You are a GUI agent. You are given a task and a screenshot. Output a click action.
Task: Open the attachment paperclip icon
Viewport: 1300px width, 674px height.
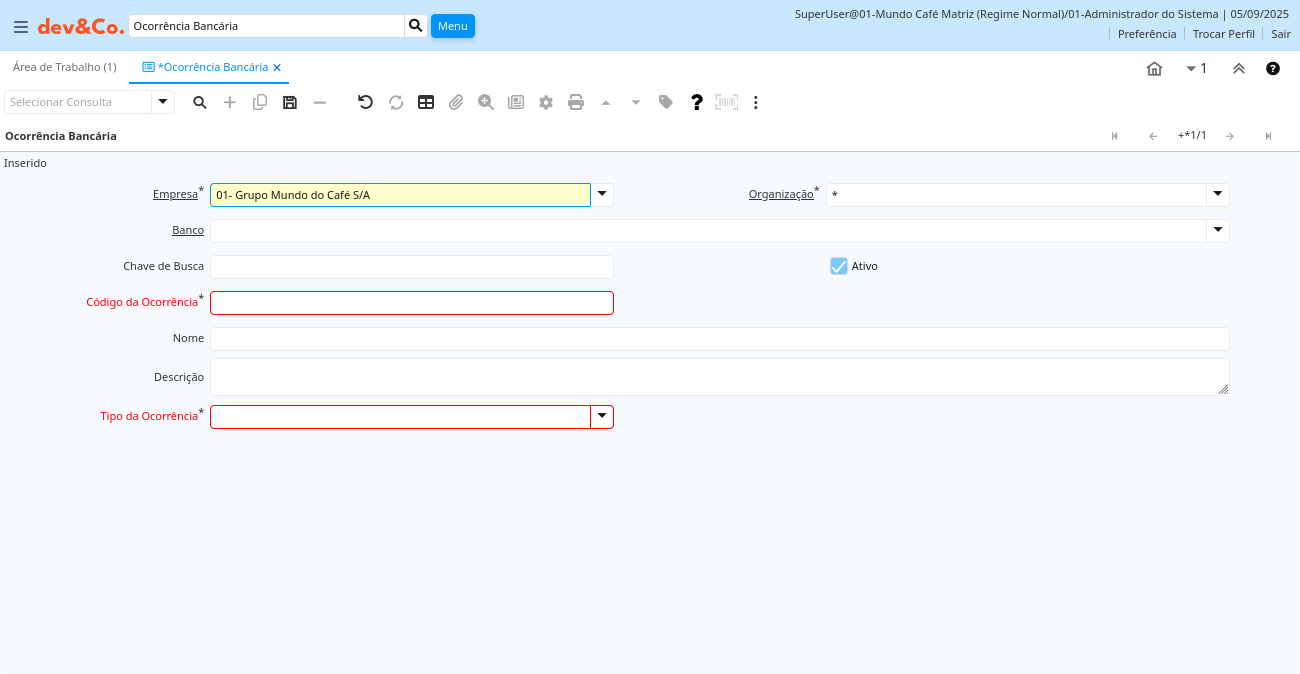tap(456, 102)
